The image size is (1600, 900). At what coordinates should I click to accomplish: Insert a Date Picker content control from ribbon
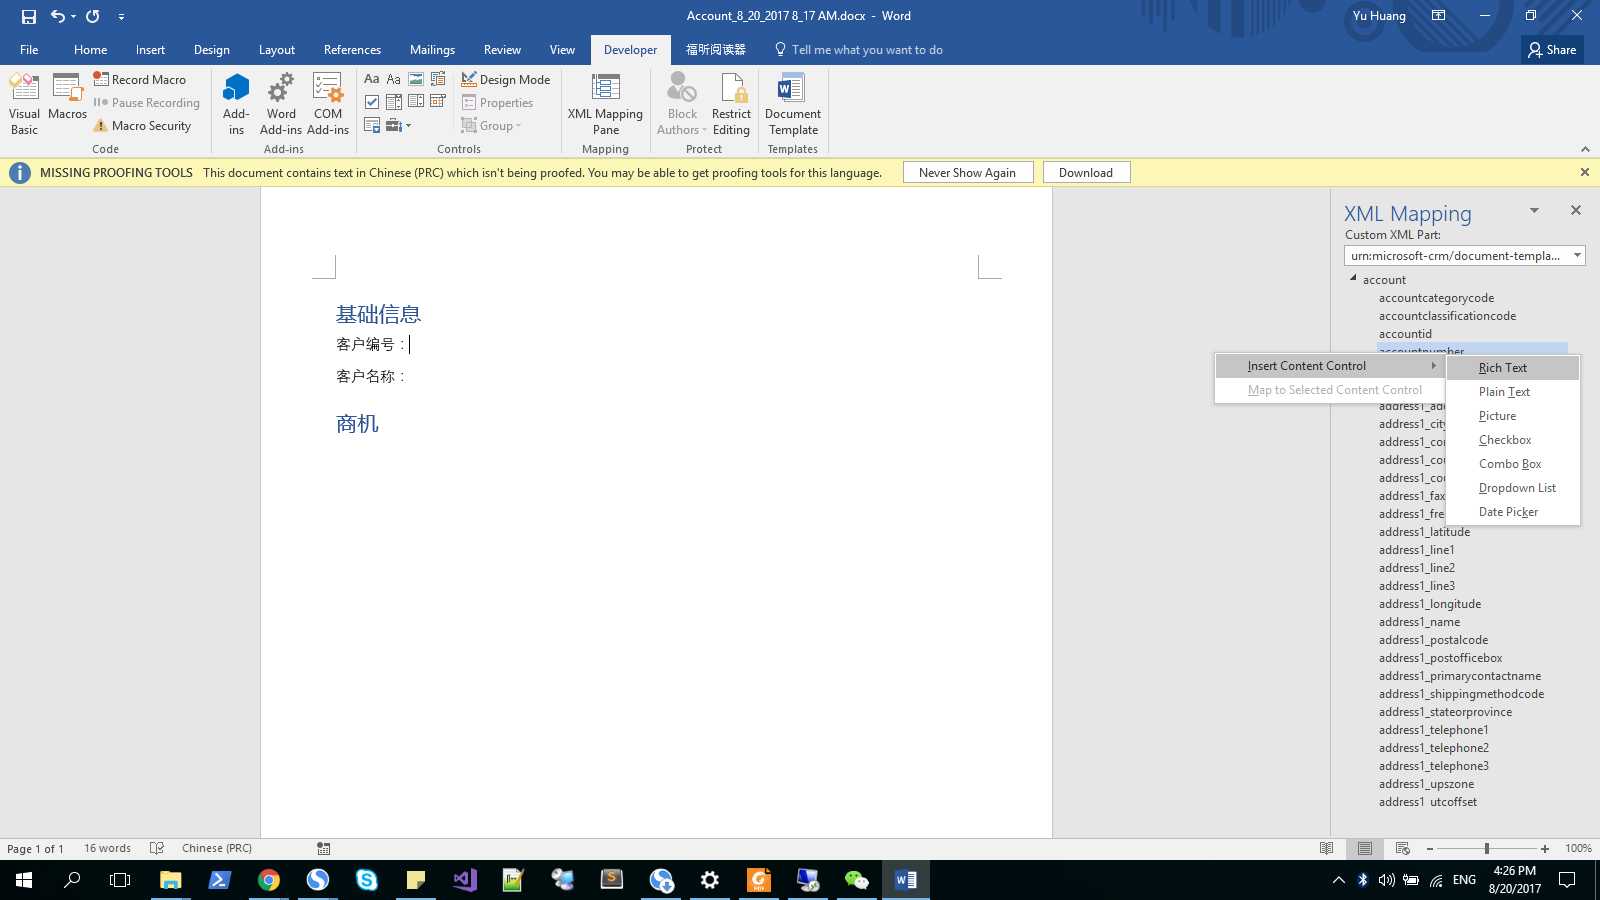(x=438, y=101)
